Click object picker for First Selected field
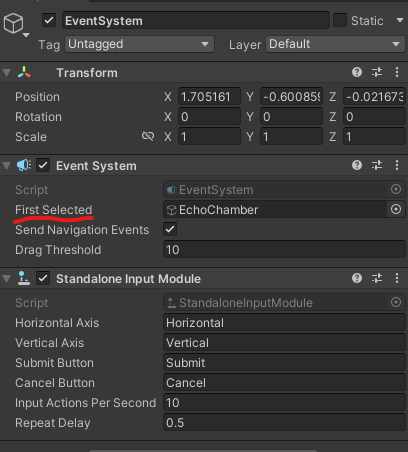This screenshot has height=452, width=408. (396, 209)
